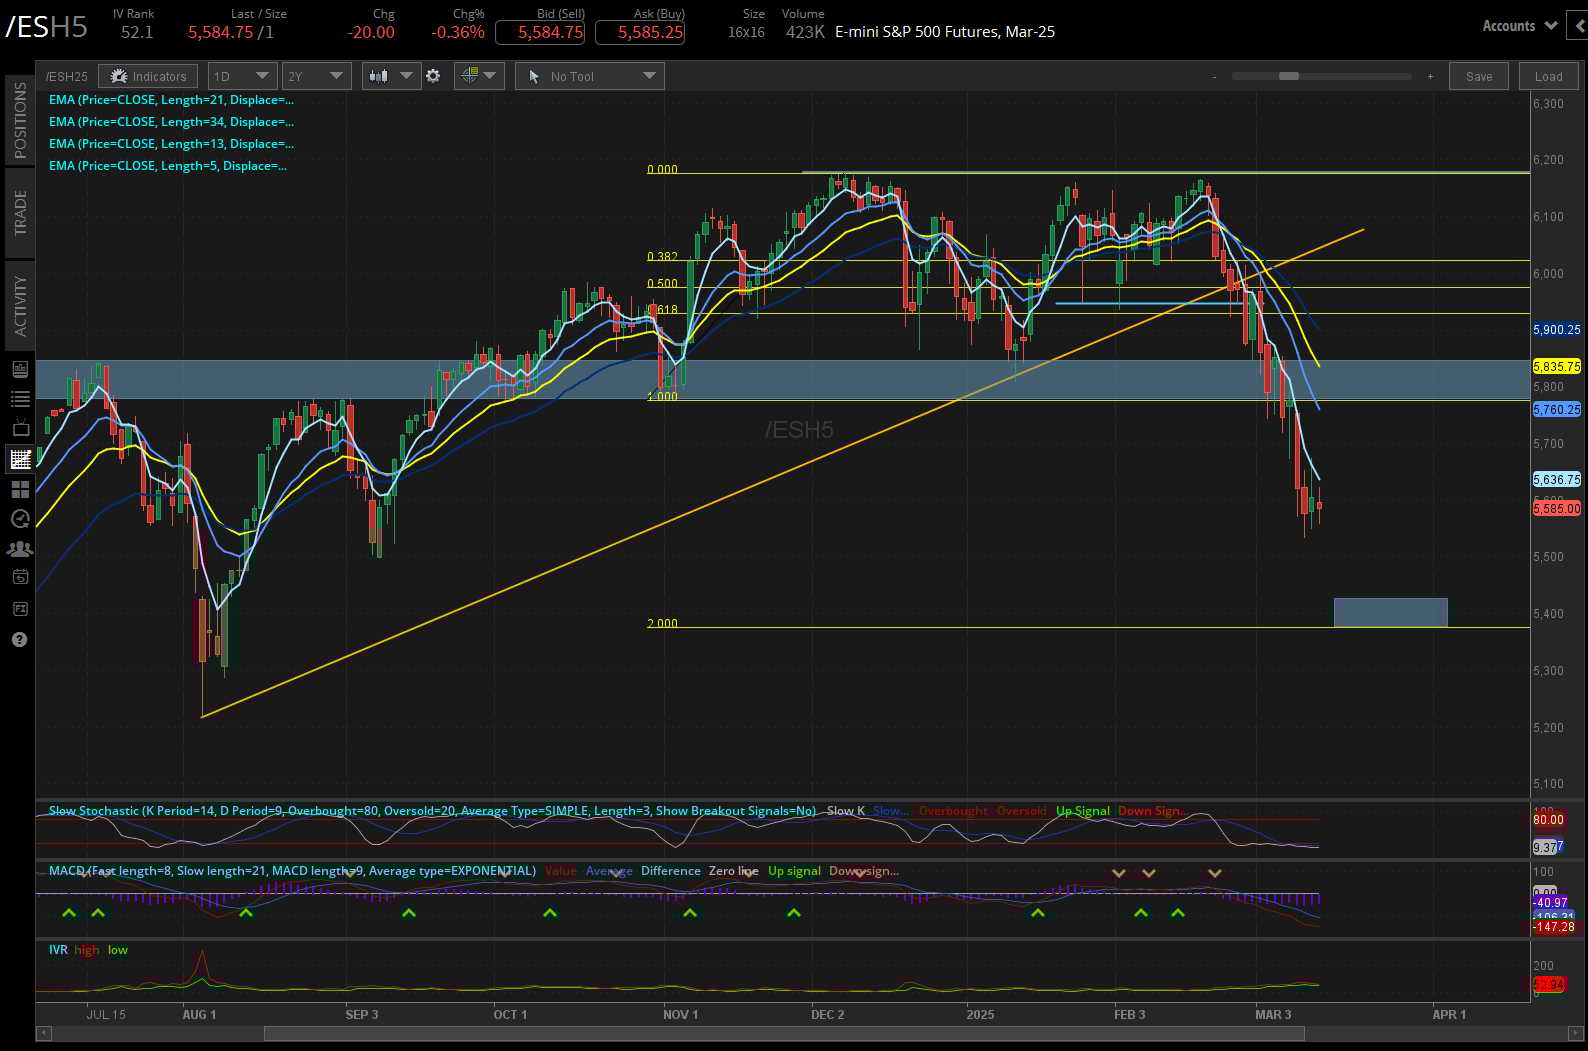Open the grid layout icon in sidebar
Viewport: 1588px width, 1051px height.
coord(20,489)
